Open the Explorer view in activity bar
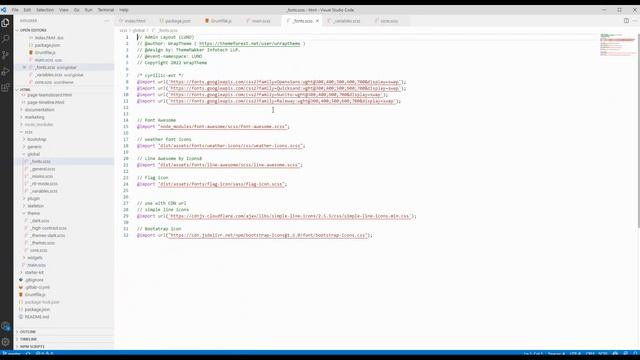The image size is (640, 360). [x=5, y=23]
